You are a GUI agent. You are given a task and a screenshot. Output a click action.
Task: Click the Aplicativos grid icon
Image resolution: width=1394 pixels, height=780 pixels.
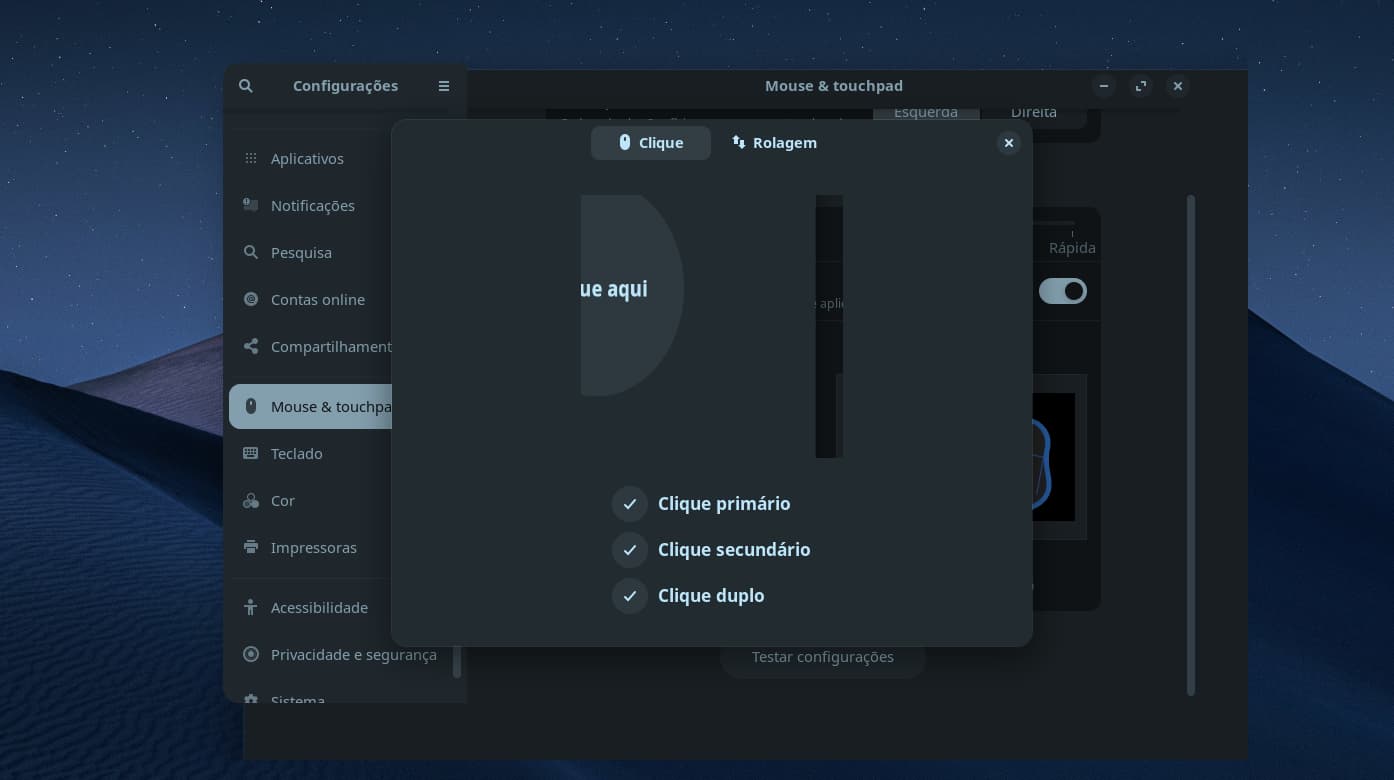pos(251,159)
